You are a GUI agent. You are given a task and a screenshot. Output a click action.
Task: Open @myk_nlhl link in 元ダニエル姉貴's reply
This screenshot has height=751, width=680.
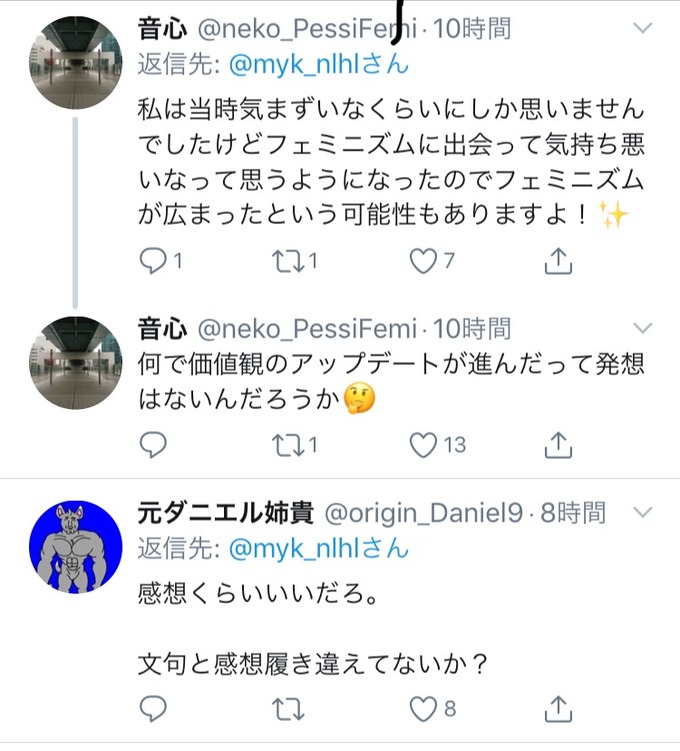click(318, 548)
